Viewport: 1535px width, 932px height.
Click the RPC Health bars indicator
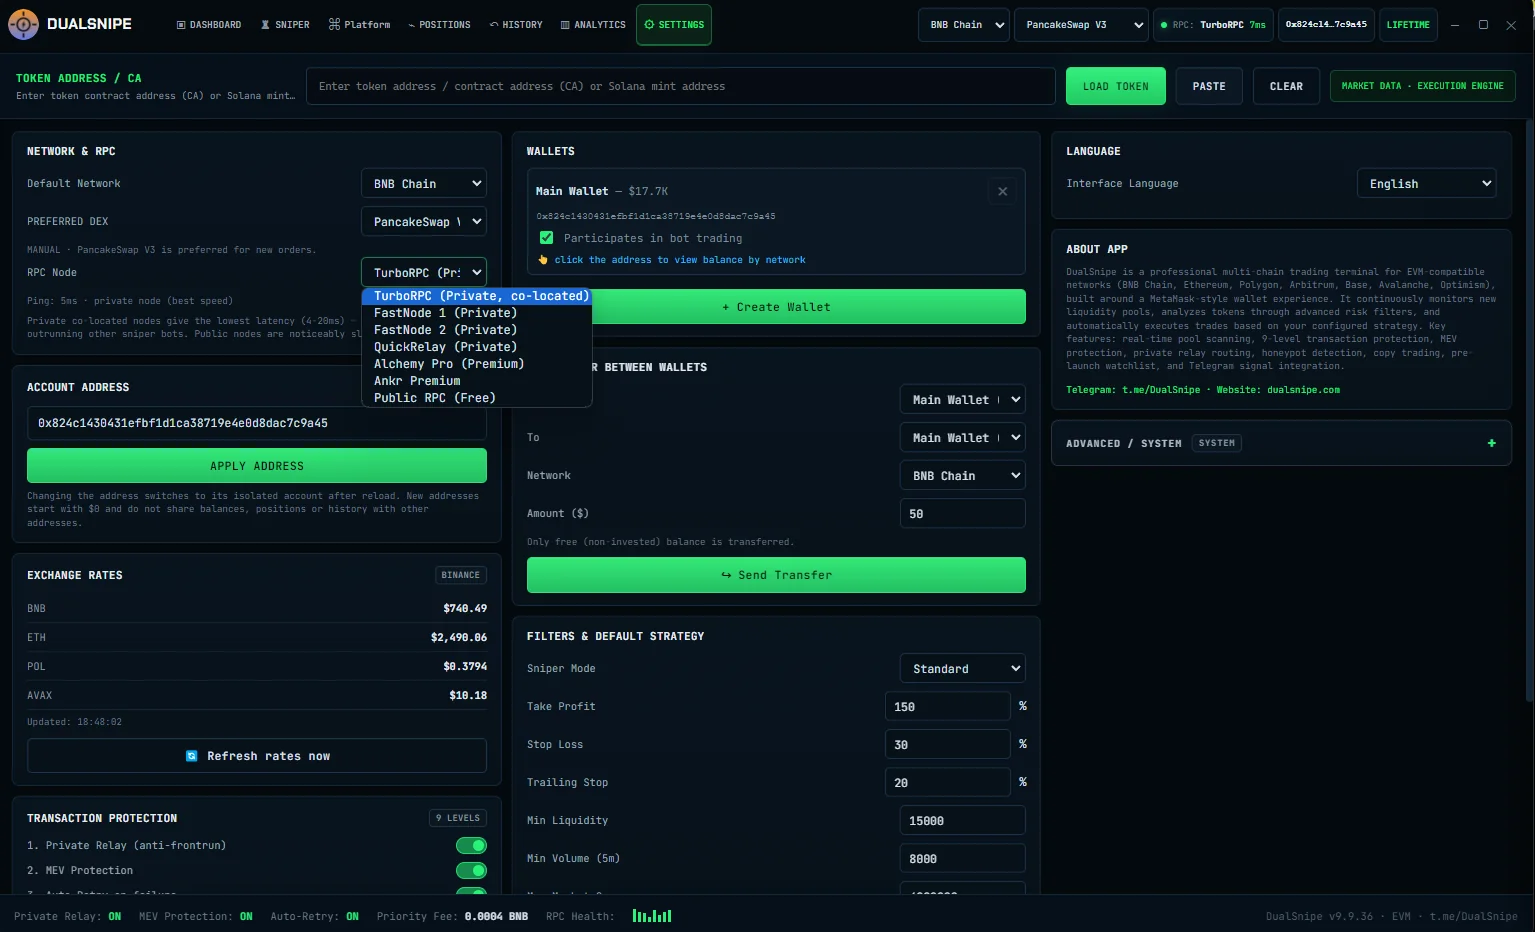(652, 915)
